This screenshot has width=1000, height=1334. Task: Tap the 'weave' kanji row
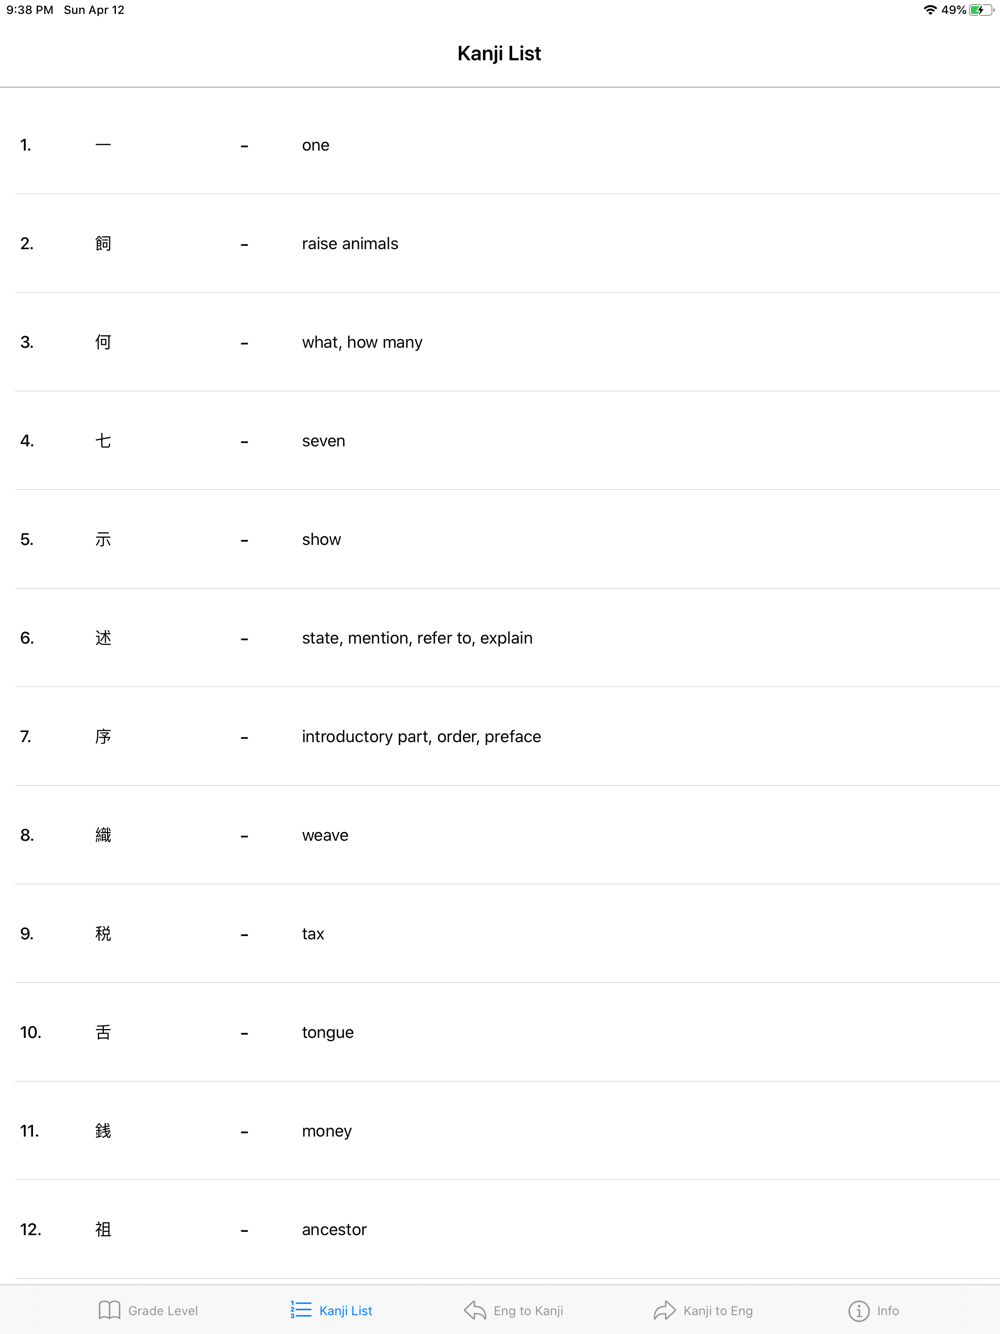tap(500, 835)
